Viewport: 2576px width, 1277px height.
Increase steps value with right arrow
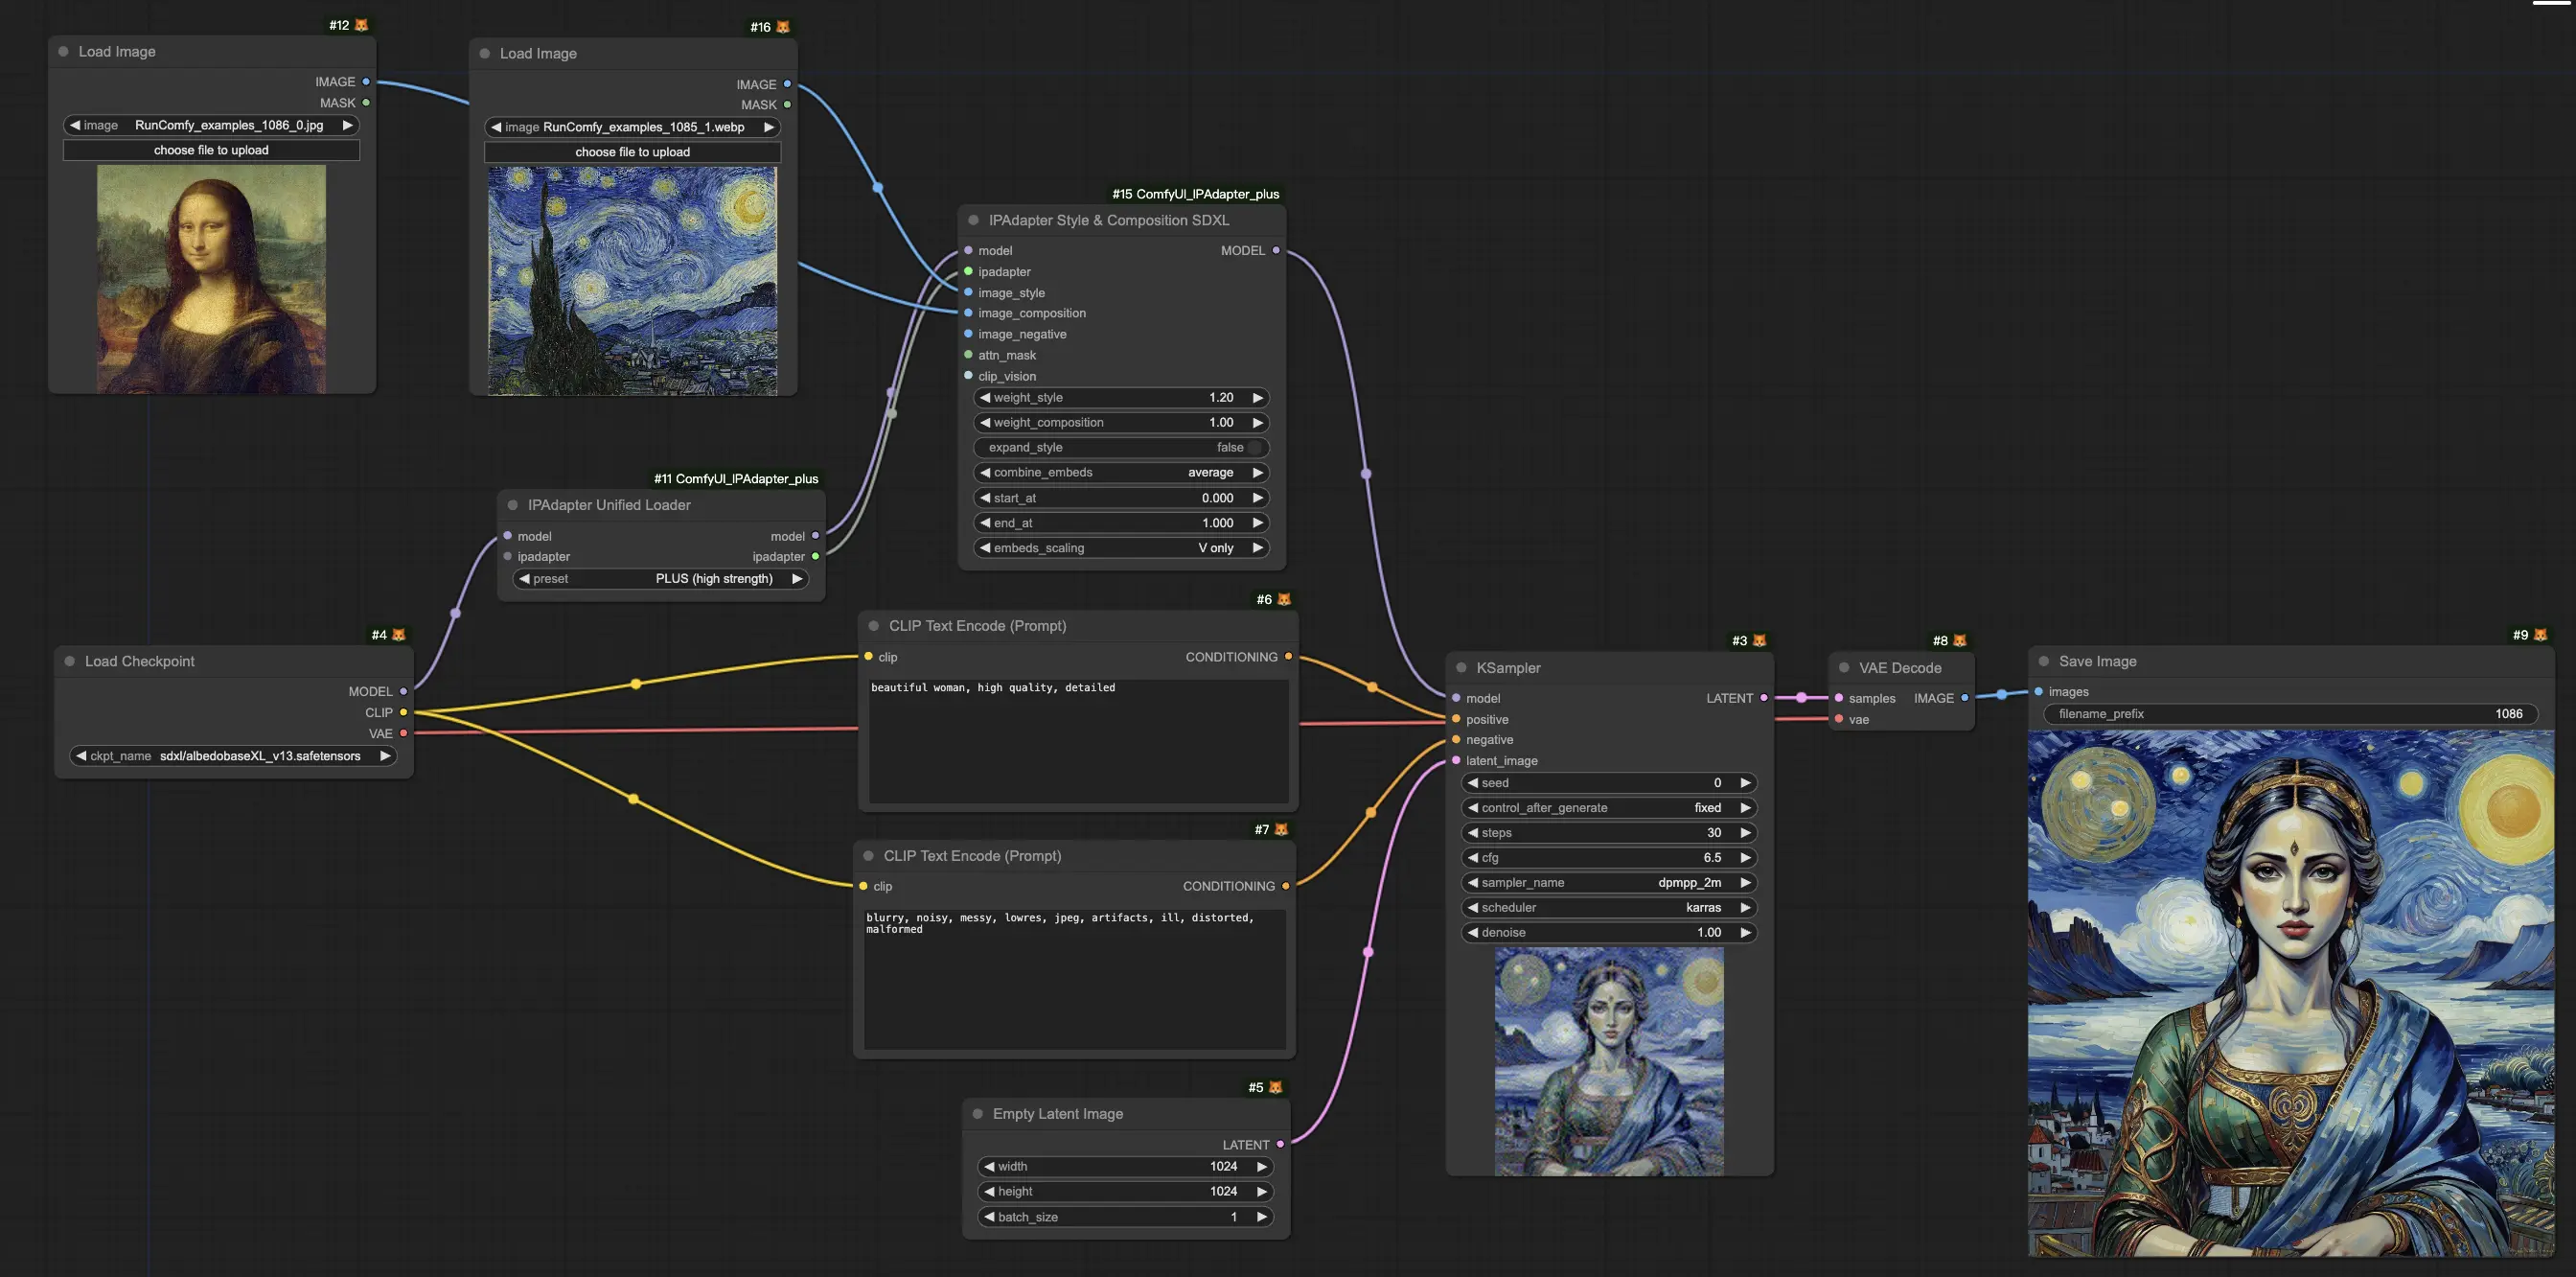pos(1746,832)
